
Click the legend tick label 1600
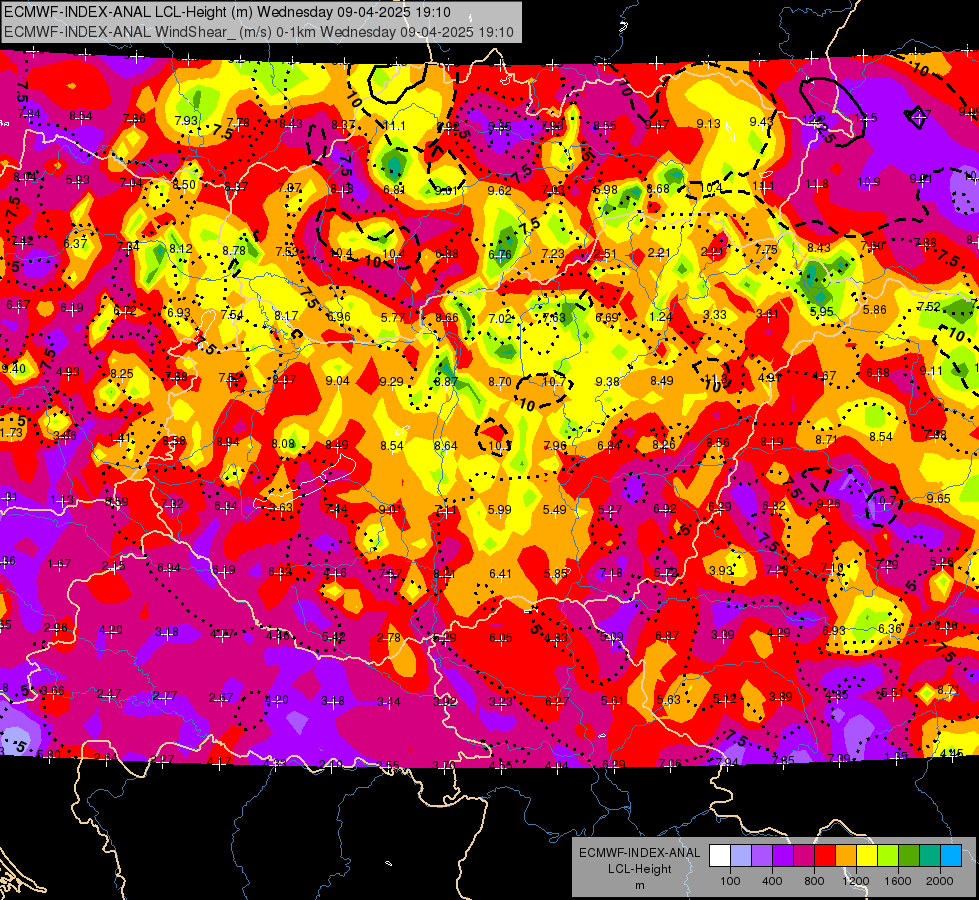click(898, 881)
